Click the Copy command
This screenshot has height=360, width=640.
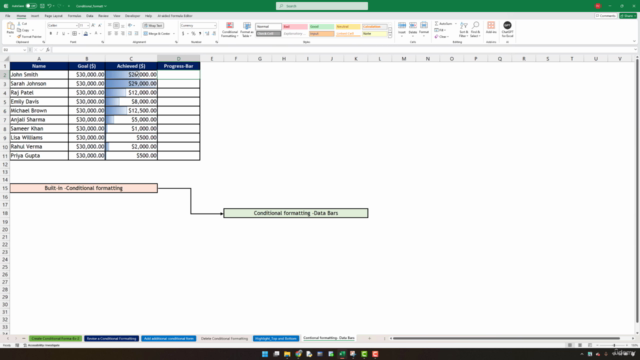coord(24,30)
